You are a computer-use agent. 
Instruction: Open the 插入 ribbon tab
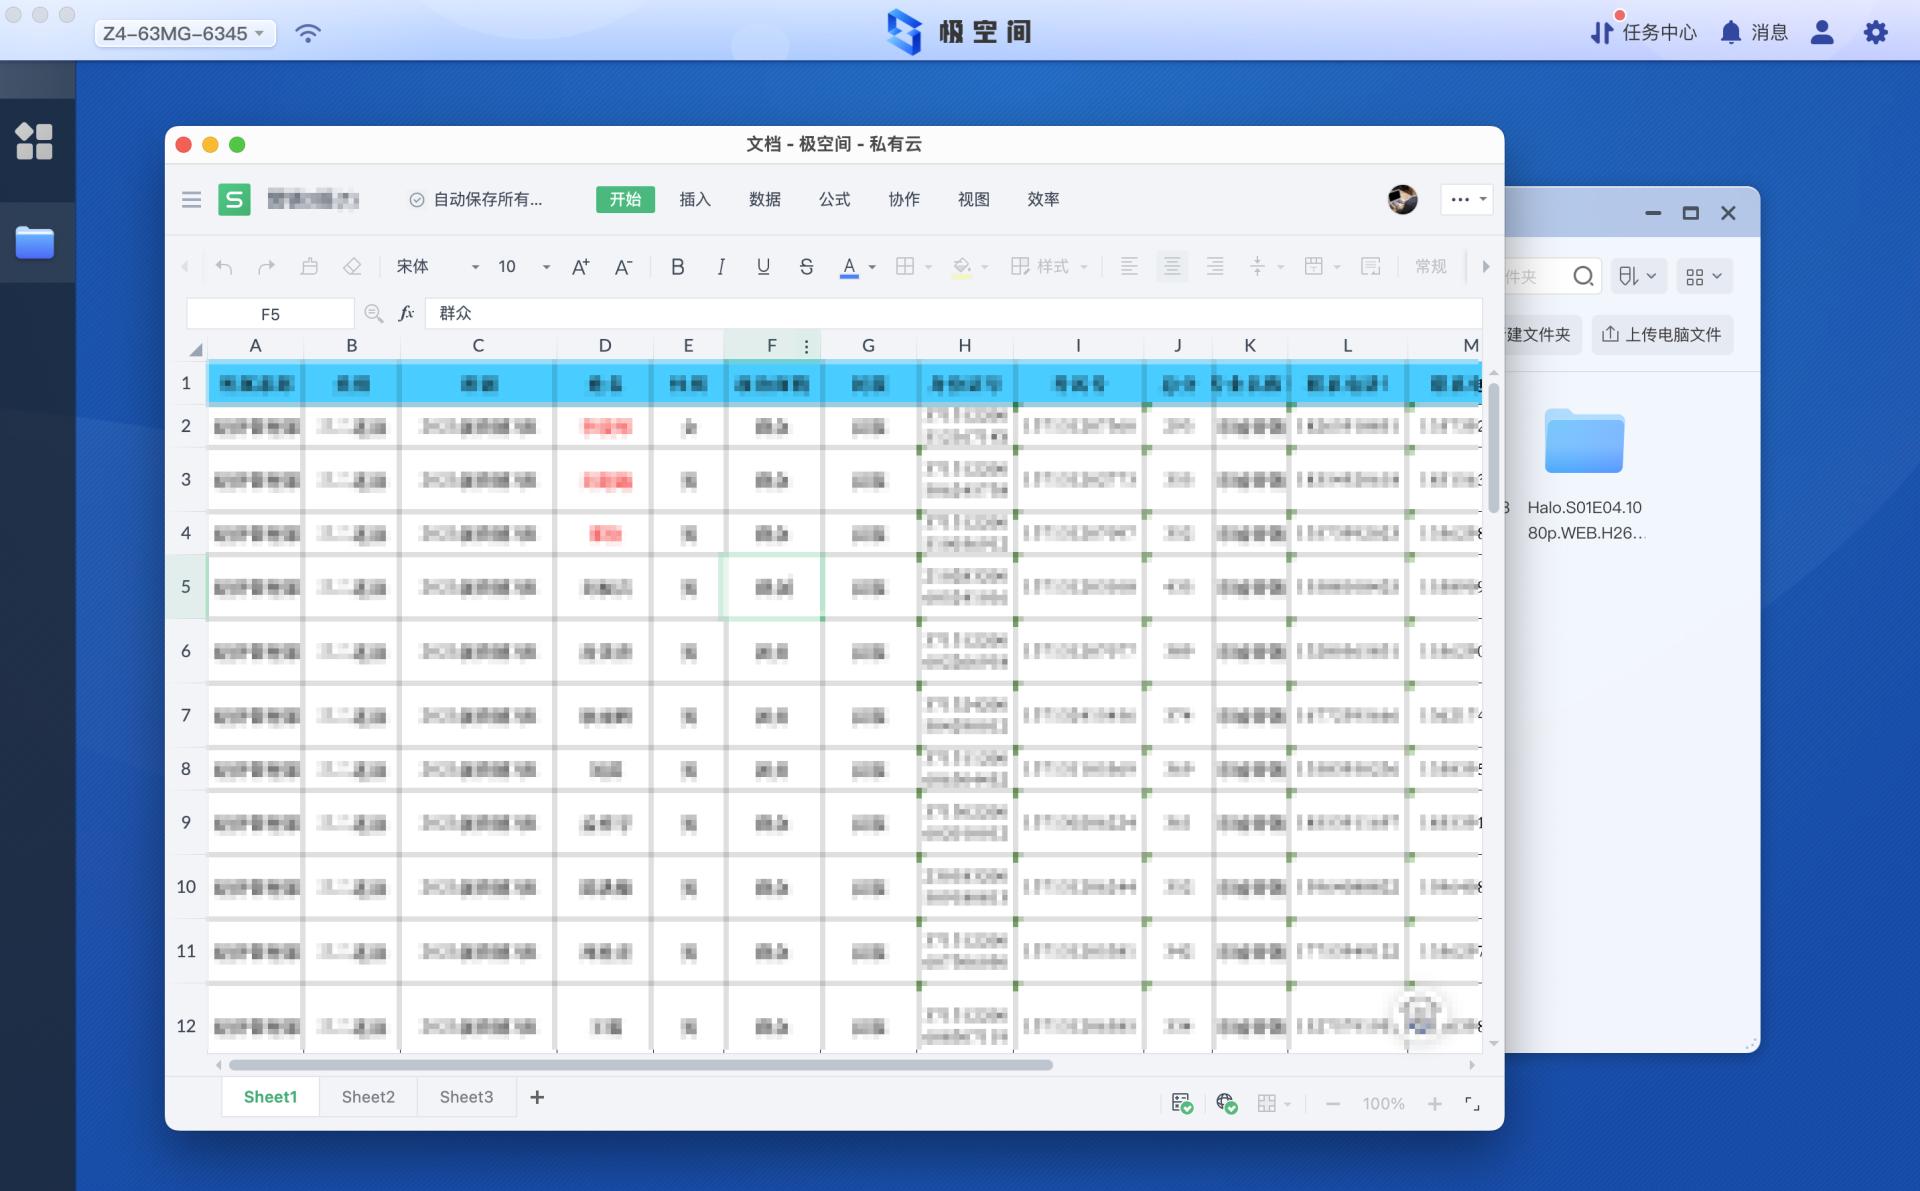694,200
